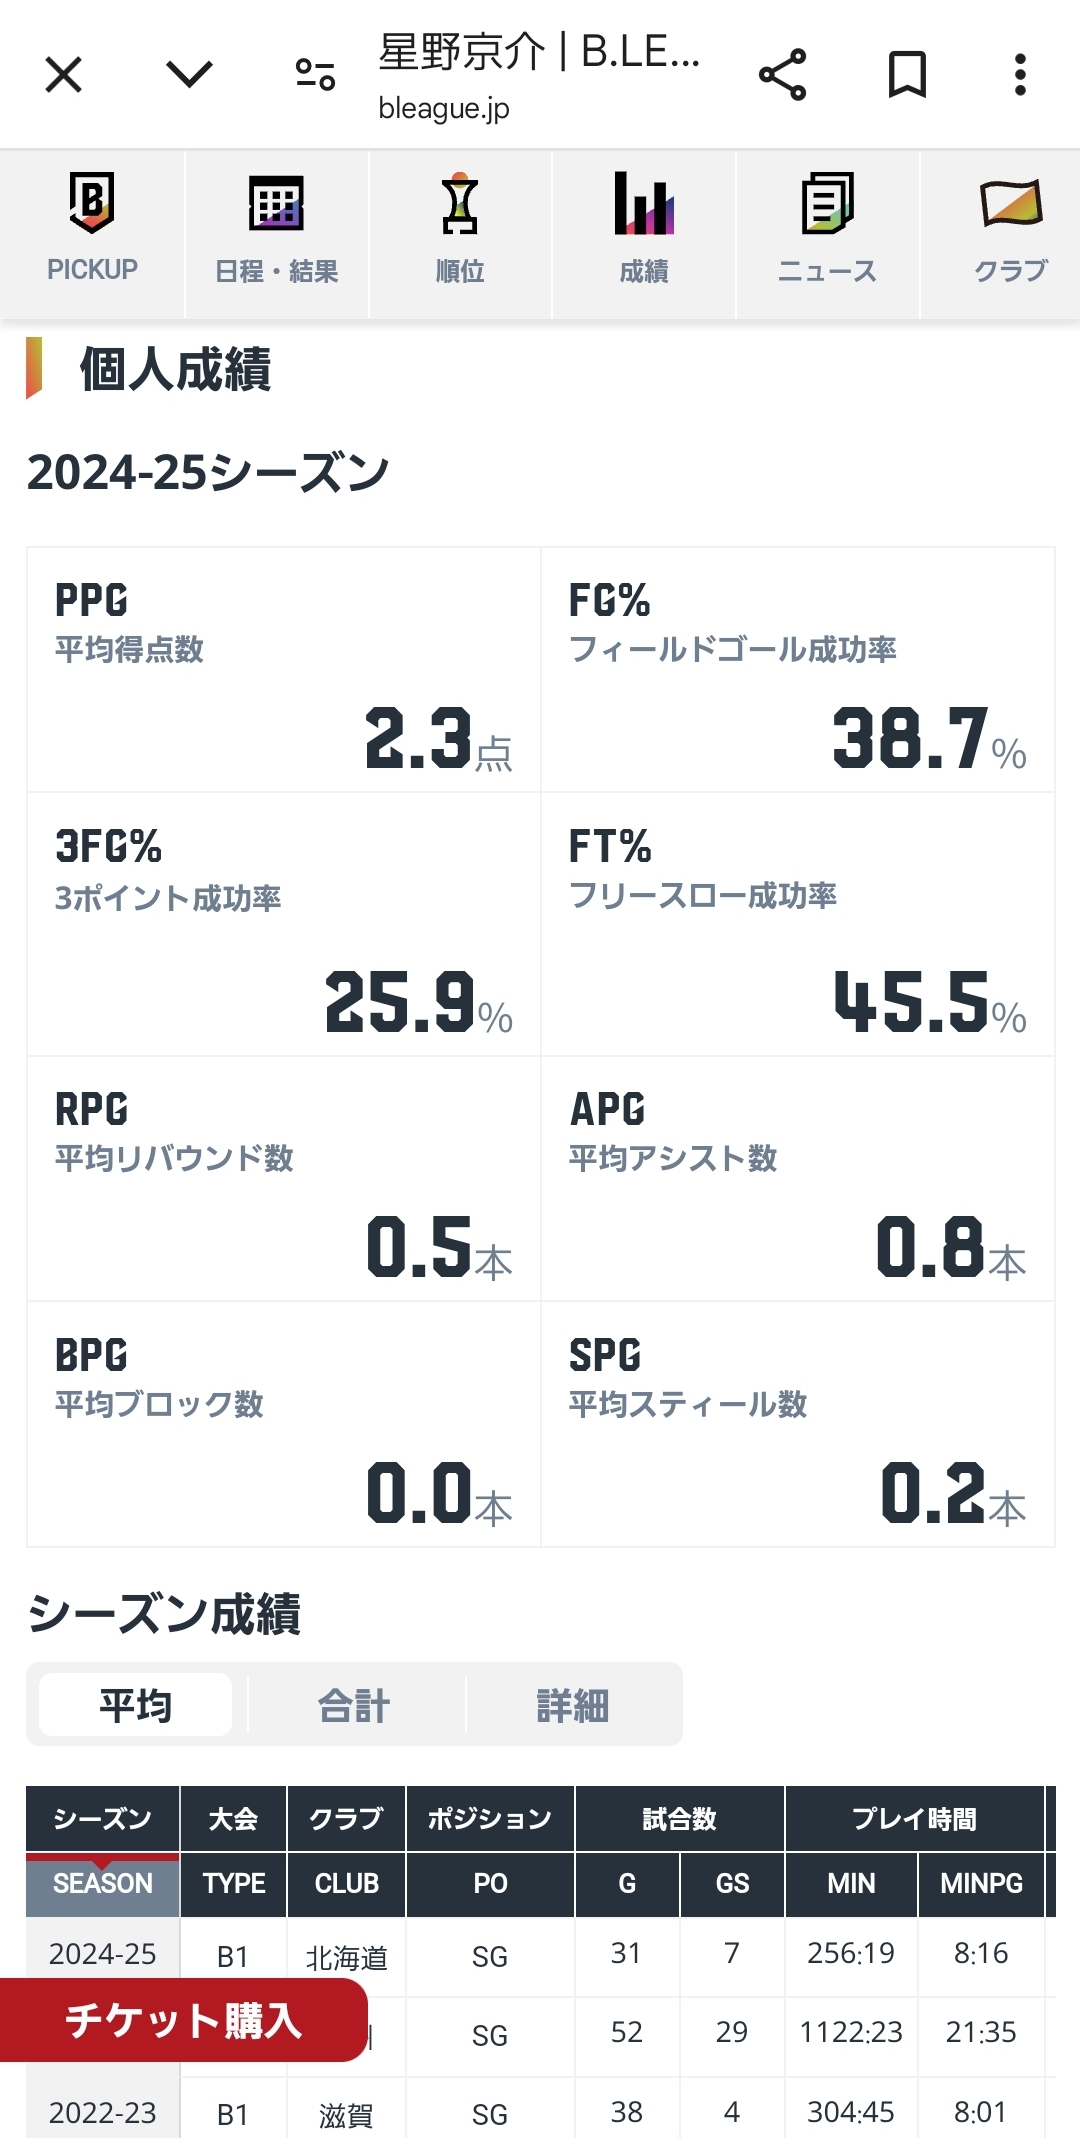The height and width of the screenshot is (2138, 1080).
Task: Switch to the 詳細 stats view
Action: (572, 1705)
